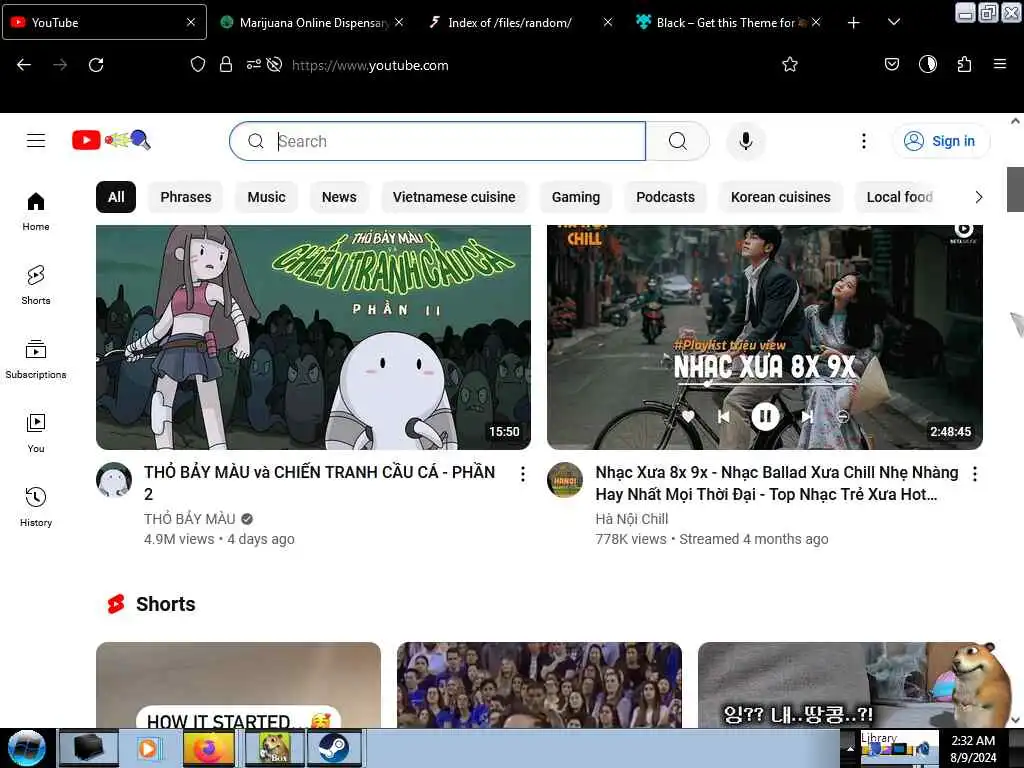Open the extensions puzzle icon
This screenshot has width=1024, height=768.
point(964,64)
